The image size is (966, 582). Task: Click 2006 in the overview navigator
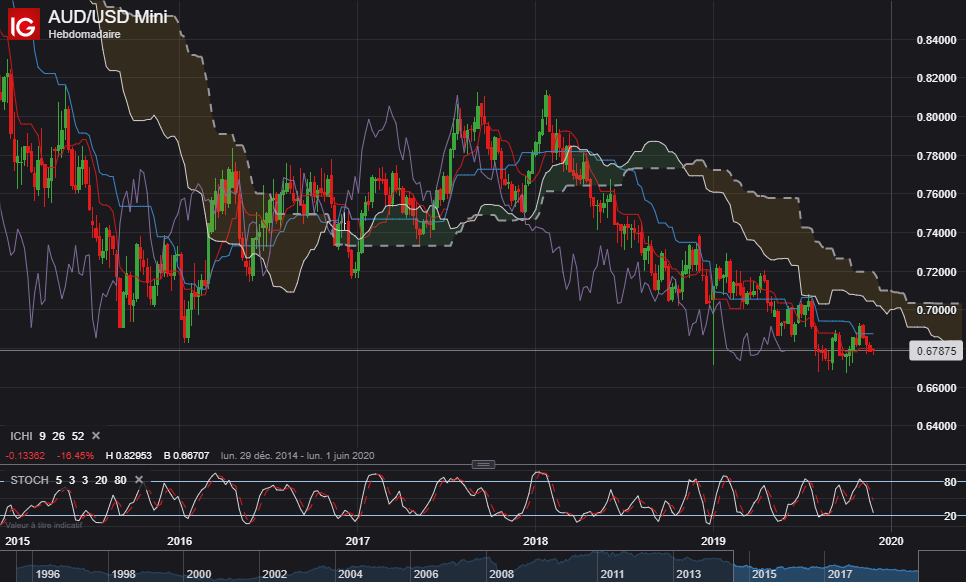pyautogui.click(x=426, y=574)
